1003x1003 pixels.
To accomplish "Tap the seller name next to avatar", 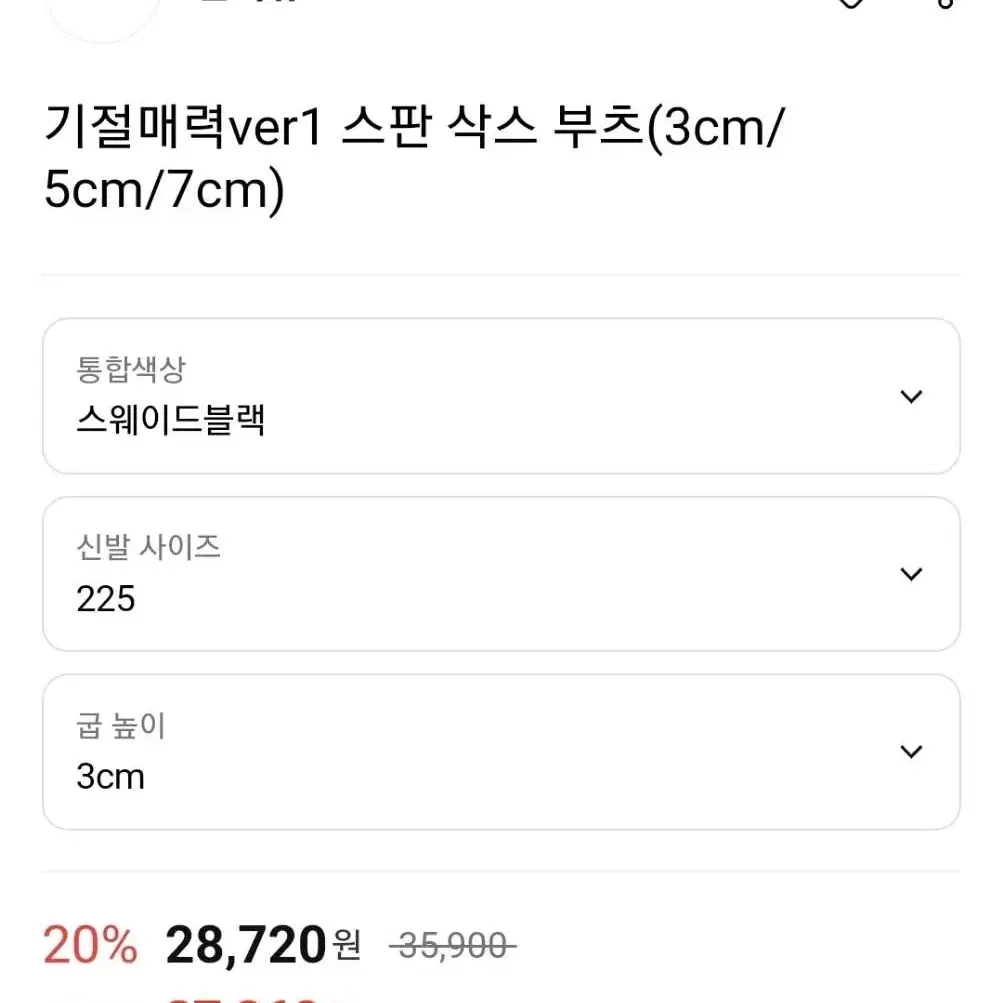I will (x=249, y=2).
